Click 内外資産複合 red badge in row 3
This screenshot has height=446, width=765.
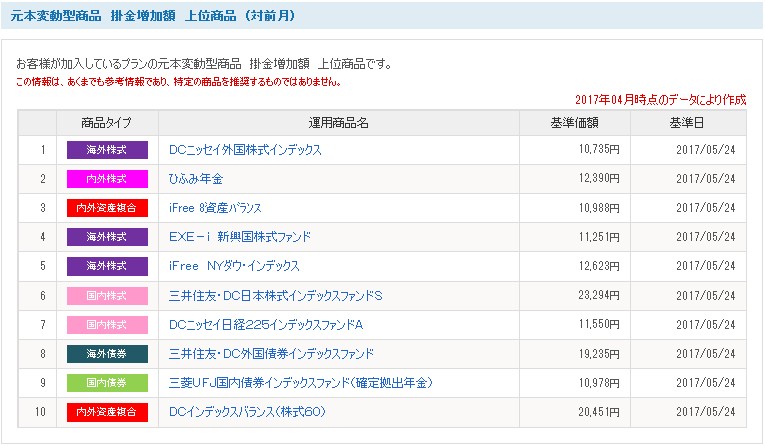coord(107,208)
